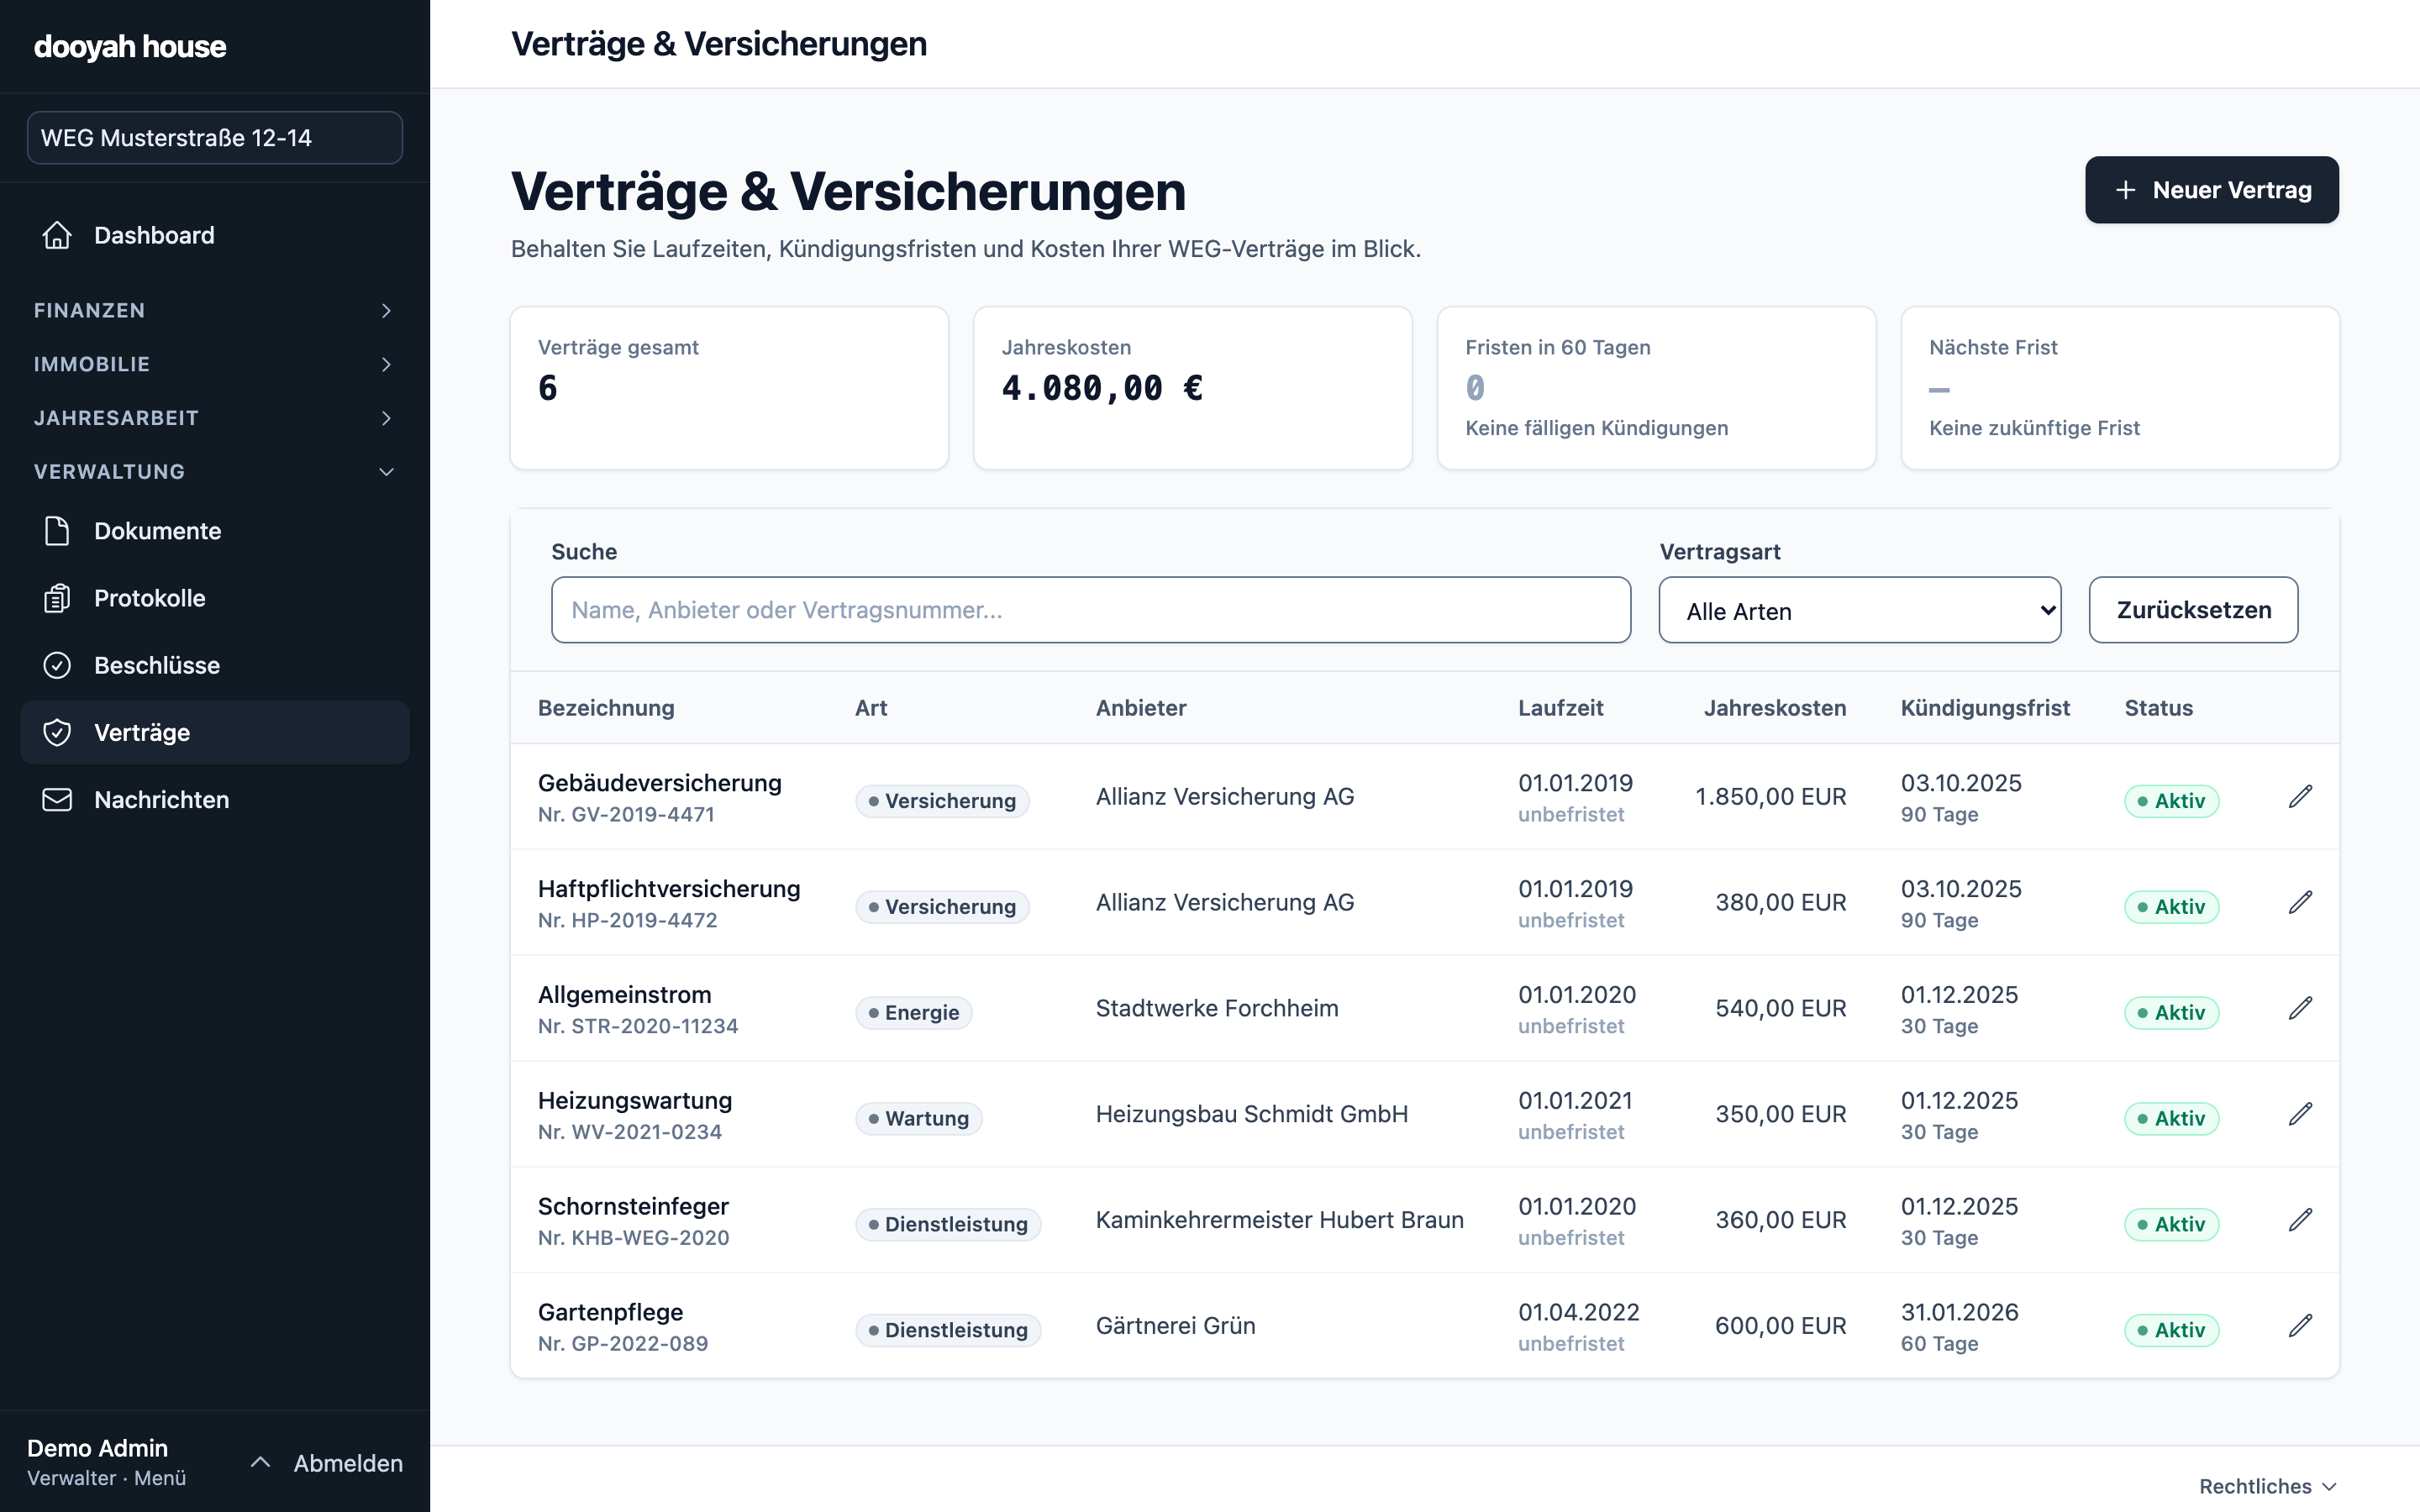Edit the Gartenpflege contract via pencil icon
The image size is (2420, 1512).
point(2300,1326)
